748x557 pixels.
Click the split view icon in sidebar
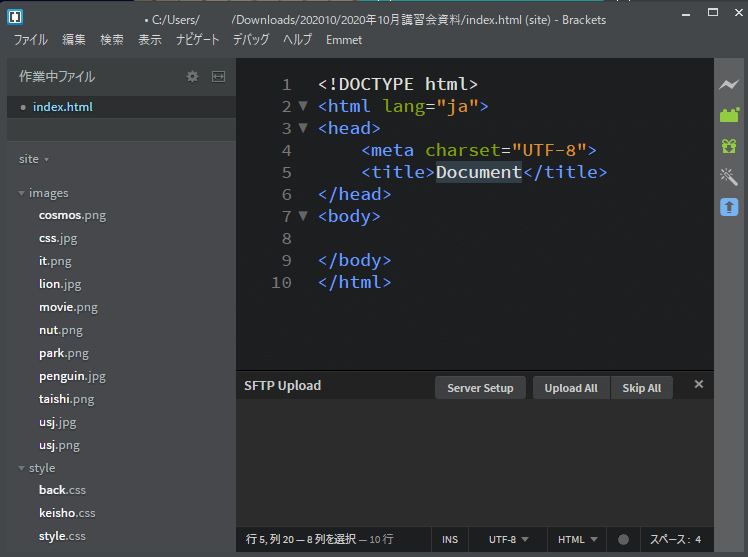(218, 77)
